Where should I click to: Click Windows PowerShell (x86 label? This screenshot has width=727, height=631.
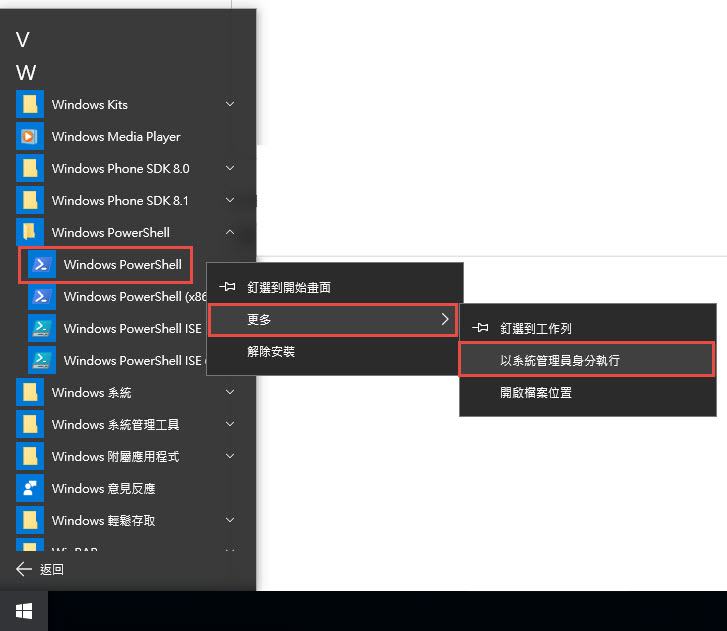(135, 297)
